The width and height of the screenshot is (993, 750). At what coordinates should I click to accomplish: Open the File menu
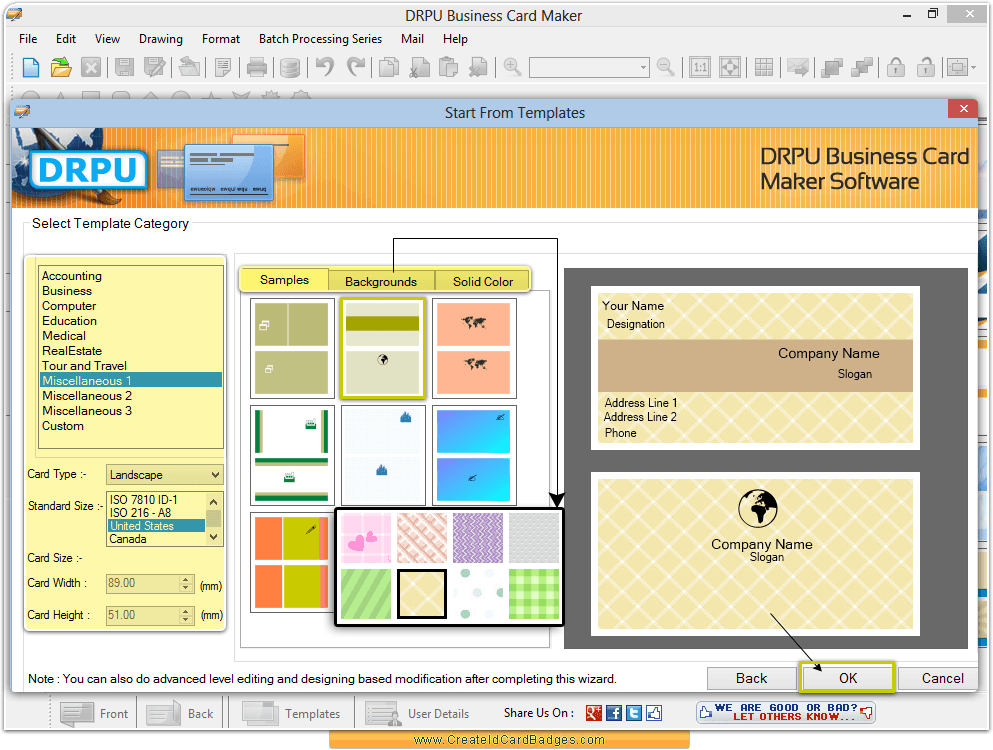point(28,39)
